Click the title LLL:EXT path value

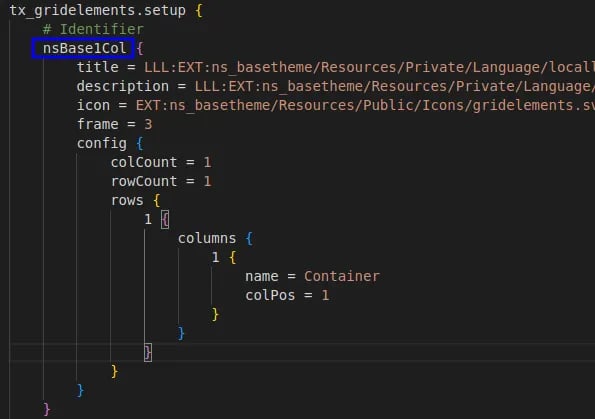tap(369, 67)
